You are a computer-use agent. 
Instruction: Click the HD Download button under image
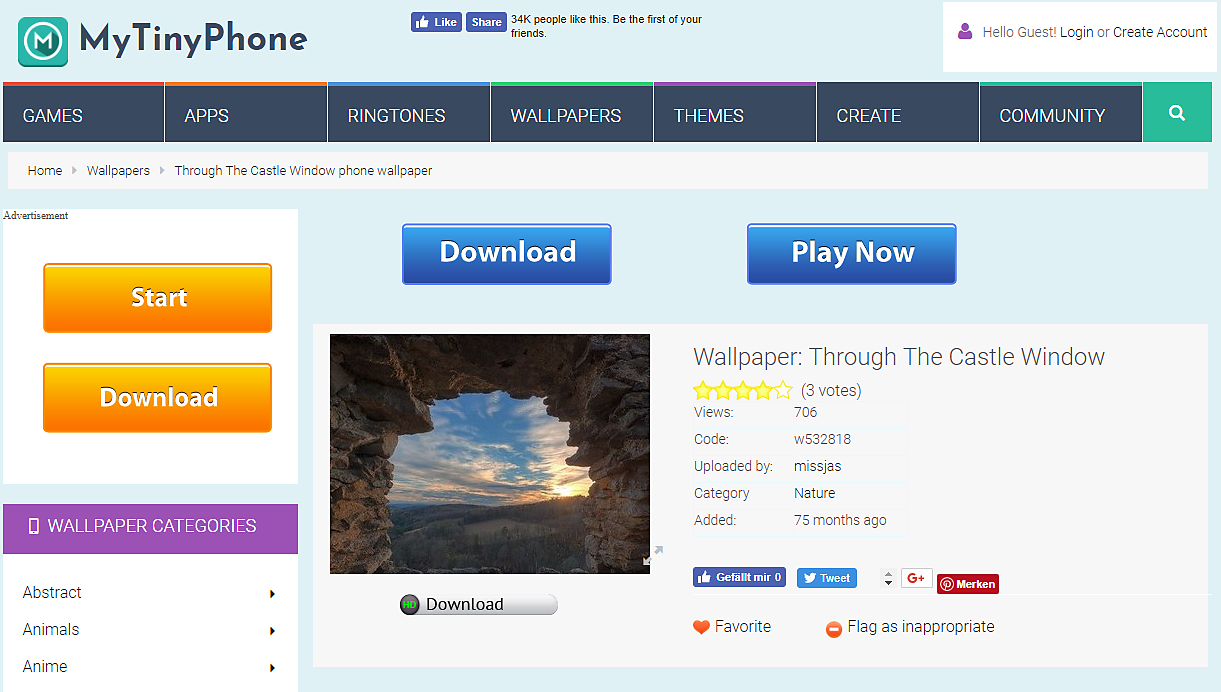click(478, 604)
